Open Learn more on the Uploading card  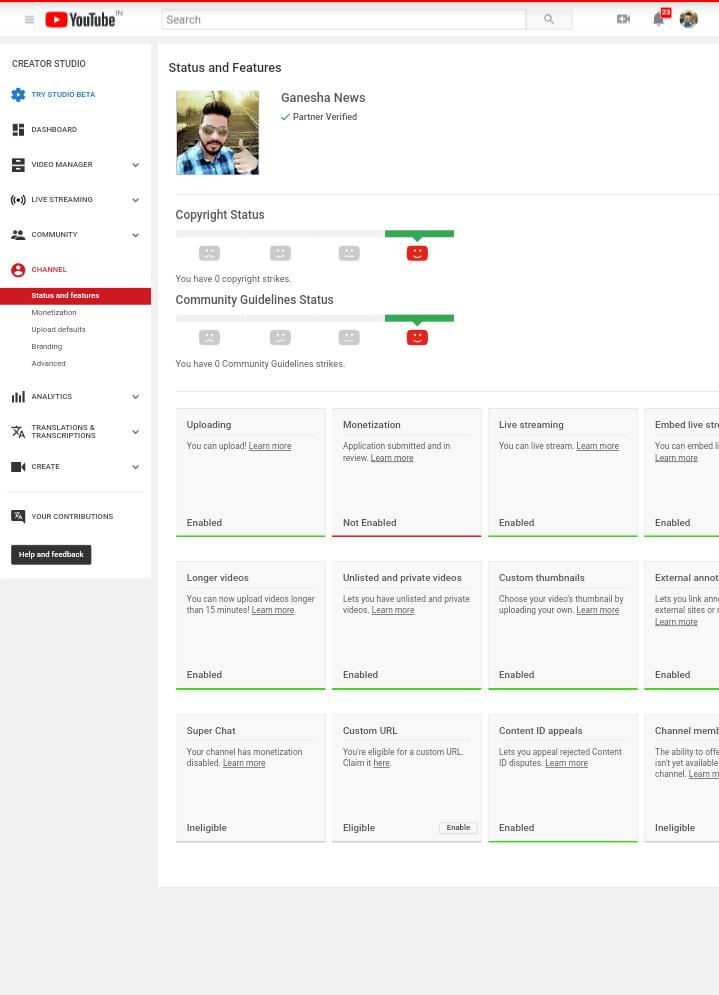click(270, 446)
